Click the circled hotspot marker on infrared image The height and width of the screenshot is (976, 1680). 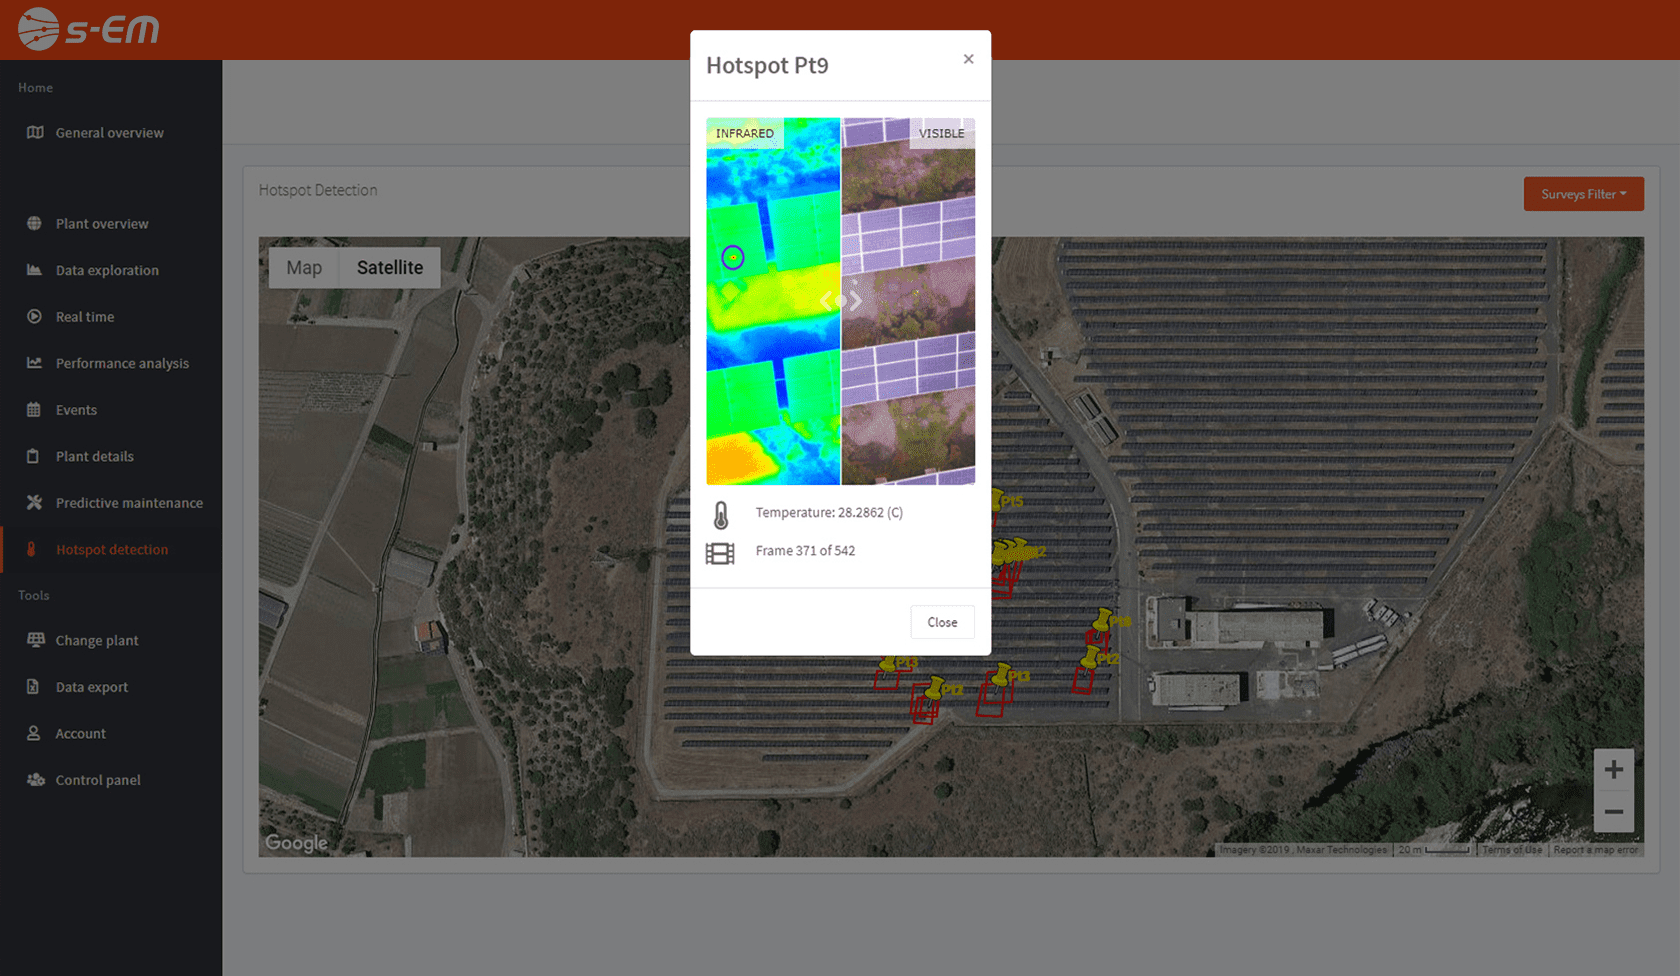733,258
